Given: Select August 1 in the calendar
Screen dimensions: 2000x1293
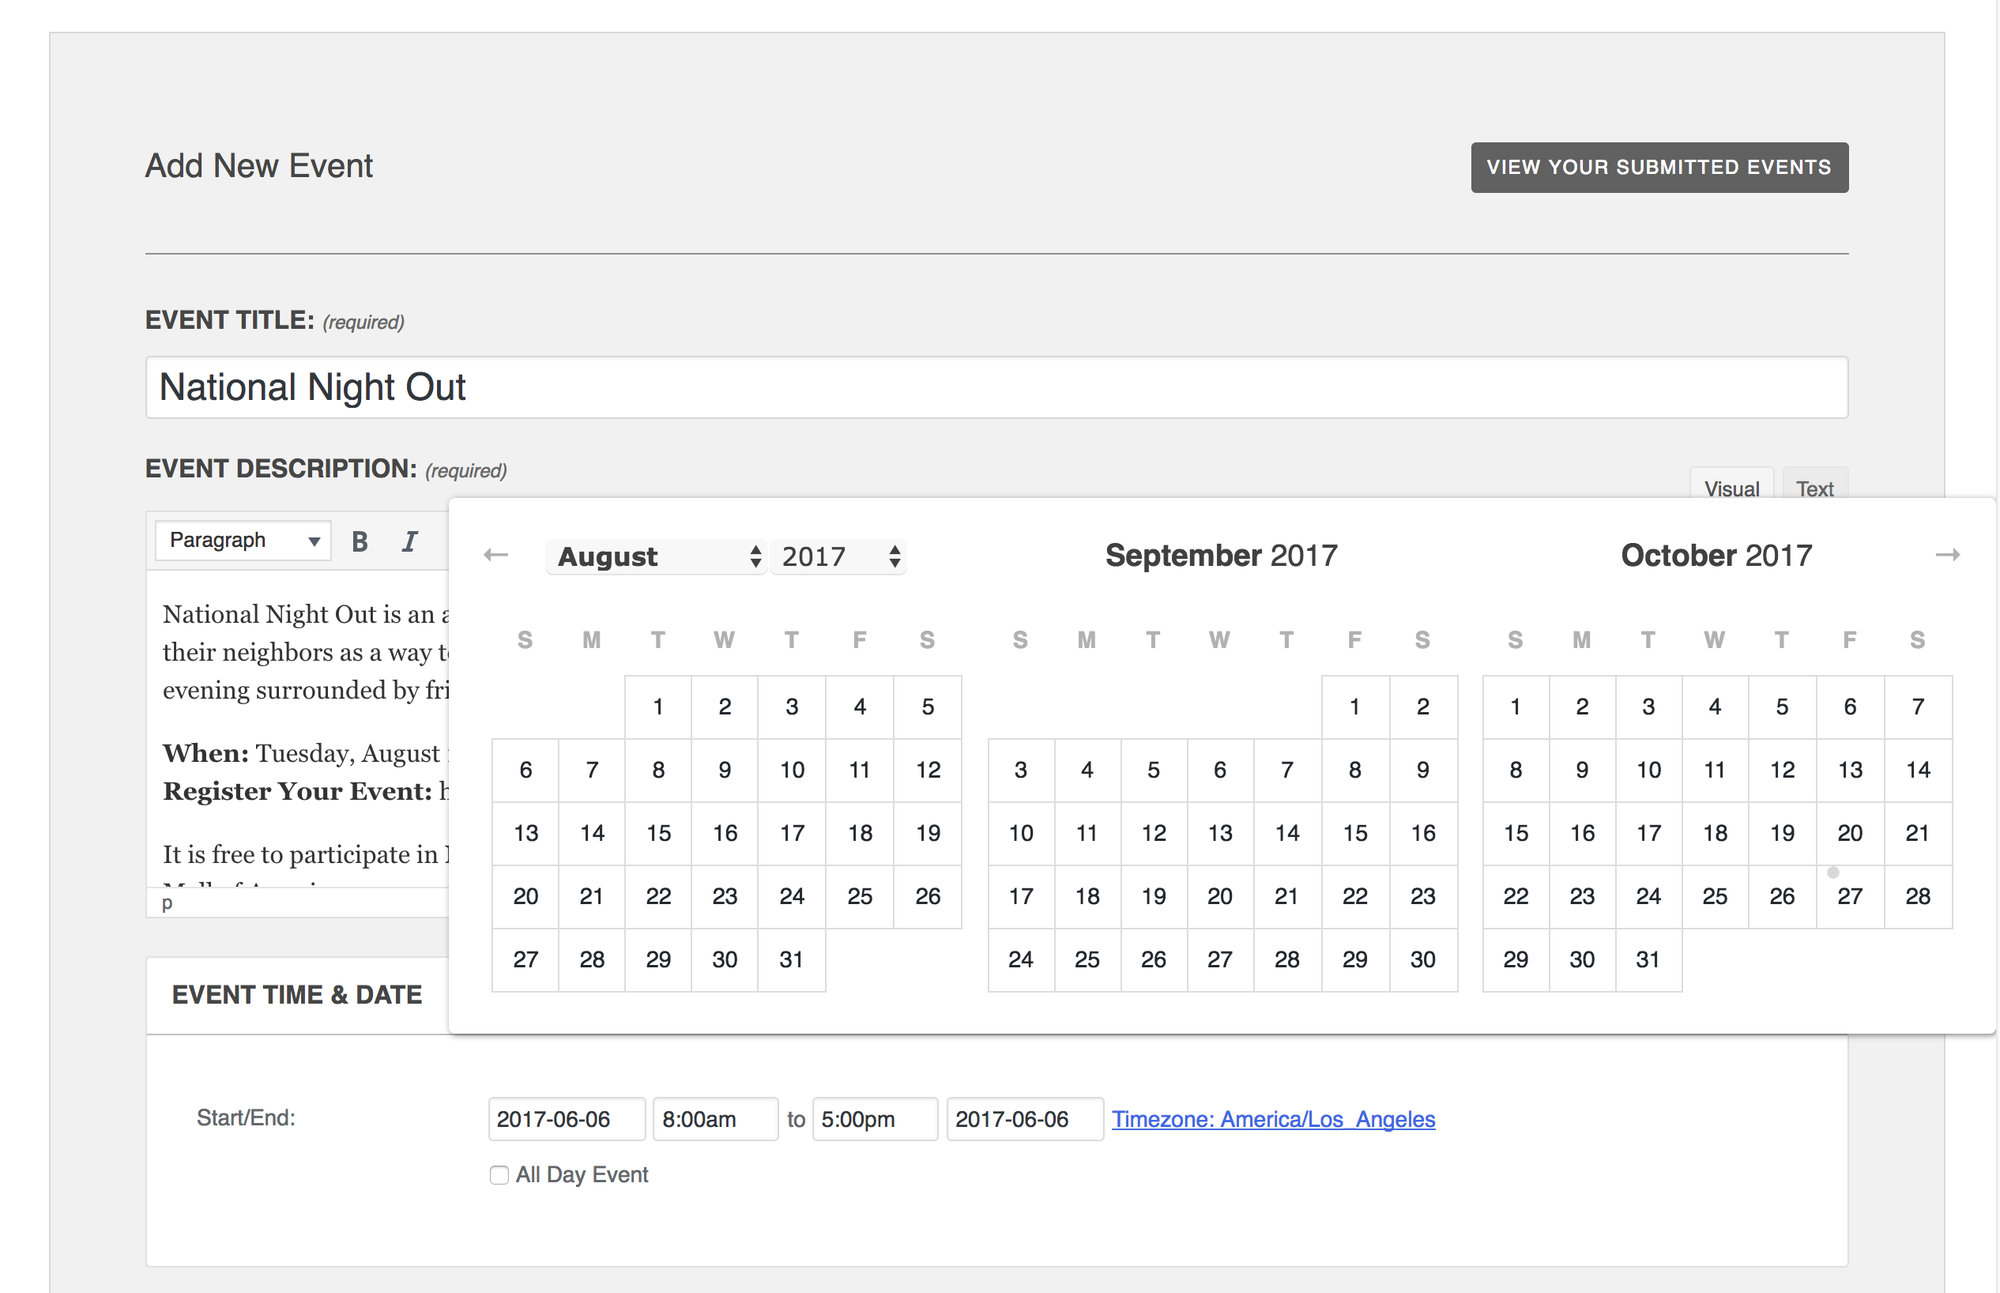Looking at the screenshot, I should 658,707.
